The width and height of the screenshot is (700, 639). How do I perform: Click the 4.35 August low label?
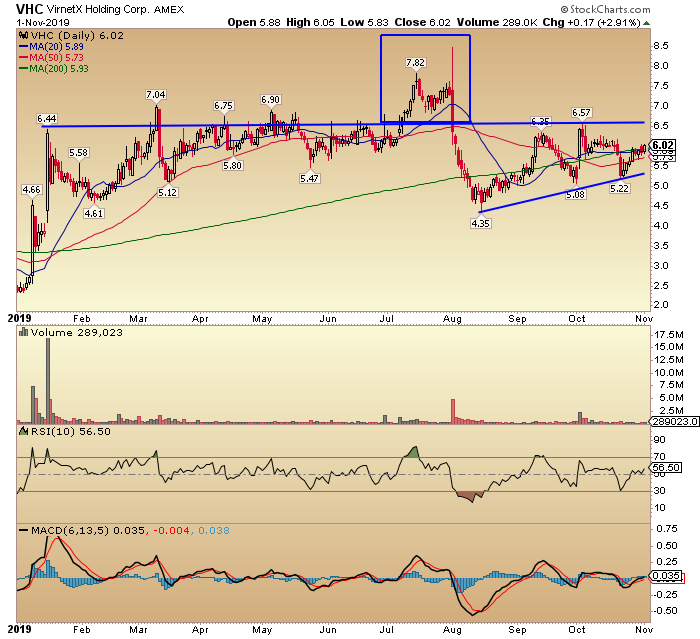[480, 223]
